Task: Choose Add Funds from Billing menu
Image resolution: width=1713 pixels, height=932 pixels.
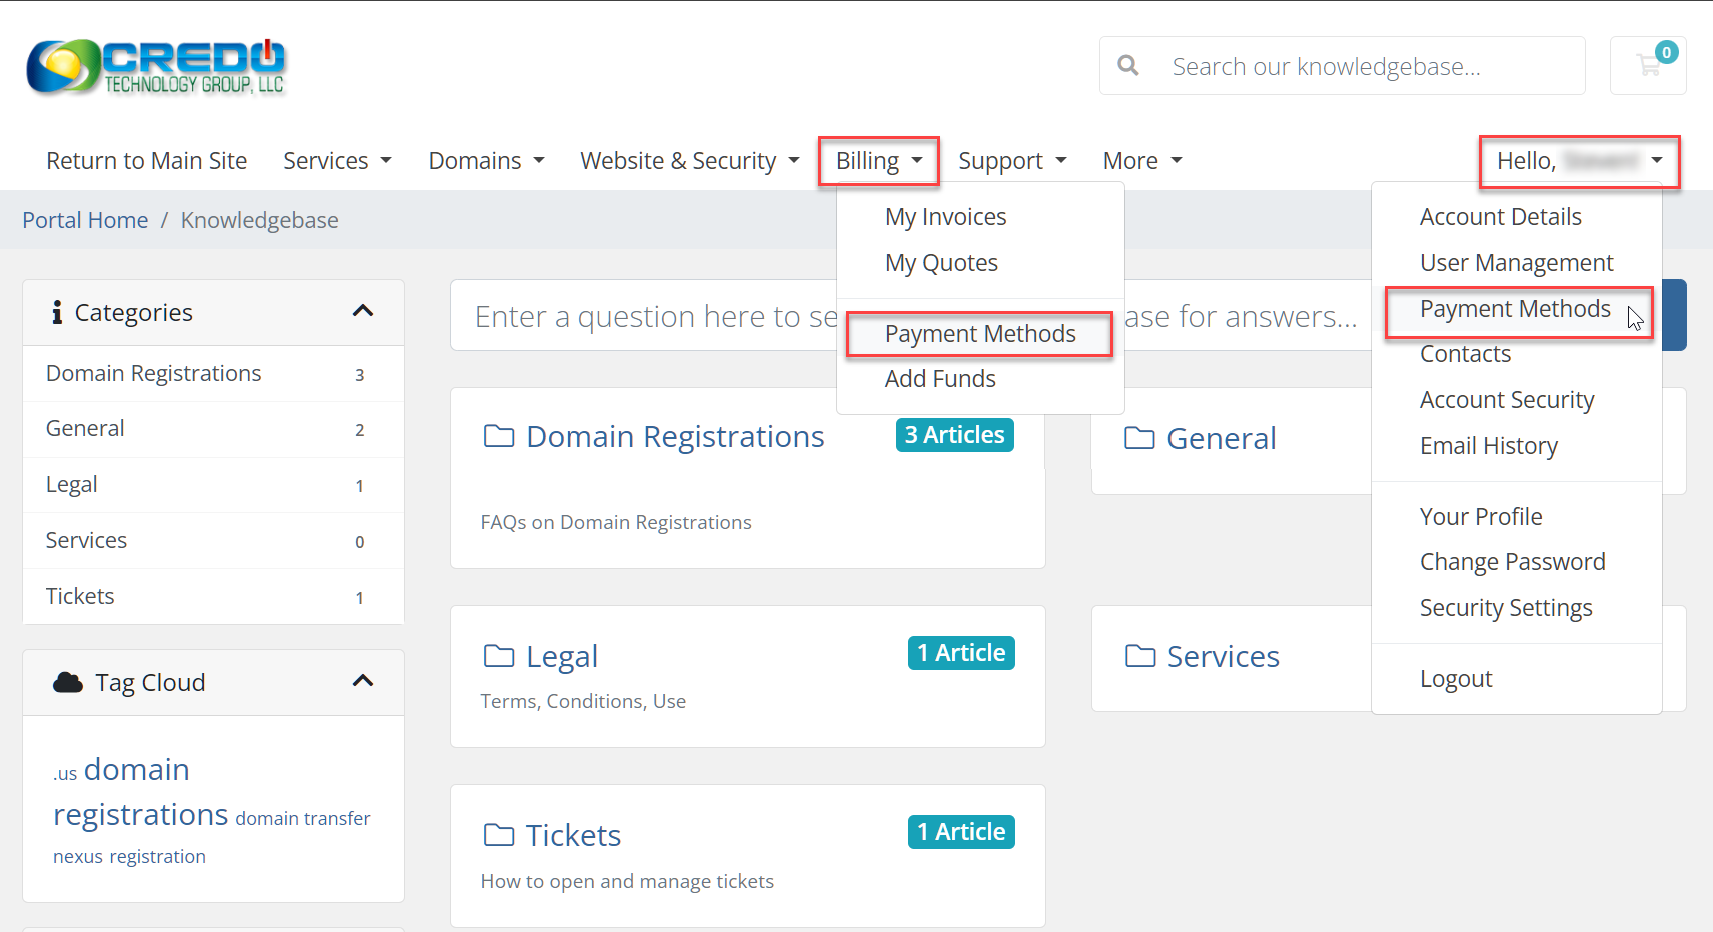Action: 940,379
